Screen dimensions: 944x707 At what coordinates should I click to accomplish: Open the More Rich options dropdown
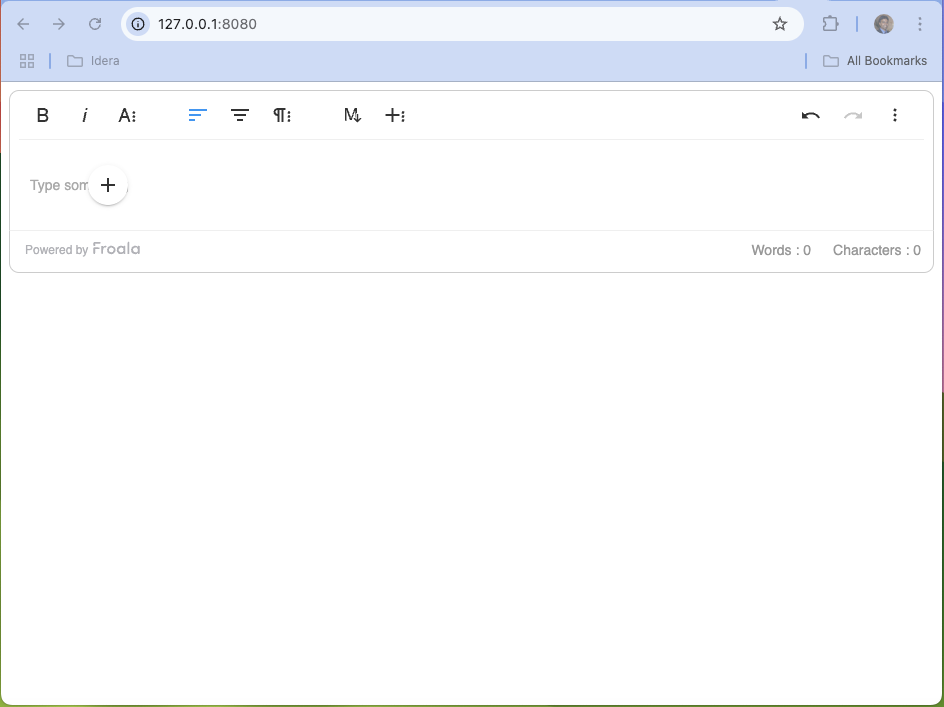[395, 115]
